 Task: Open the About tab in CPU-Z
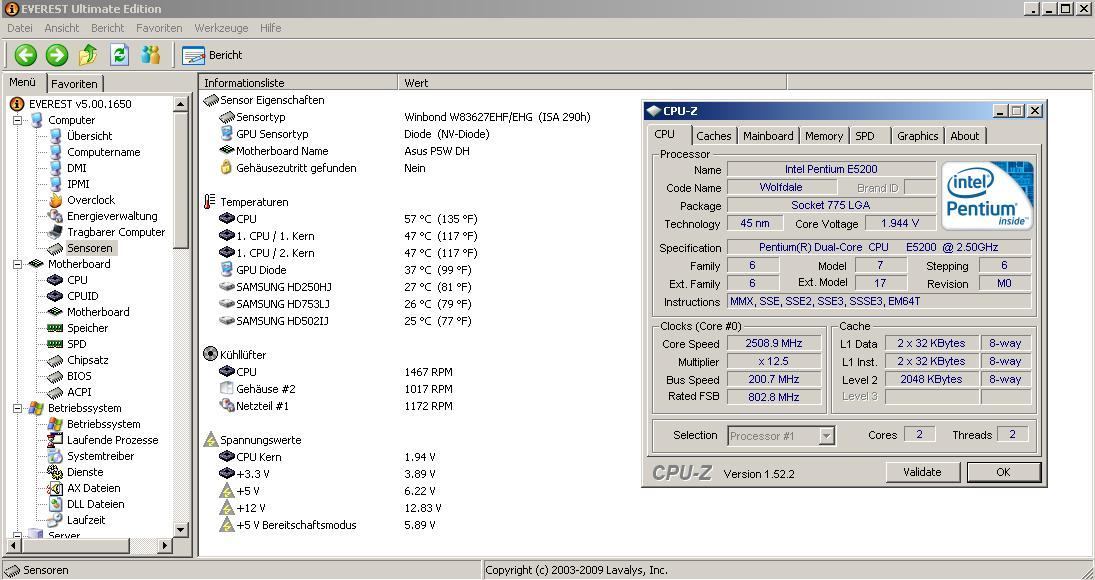click(x=965, y=136)
